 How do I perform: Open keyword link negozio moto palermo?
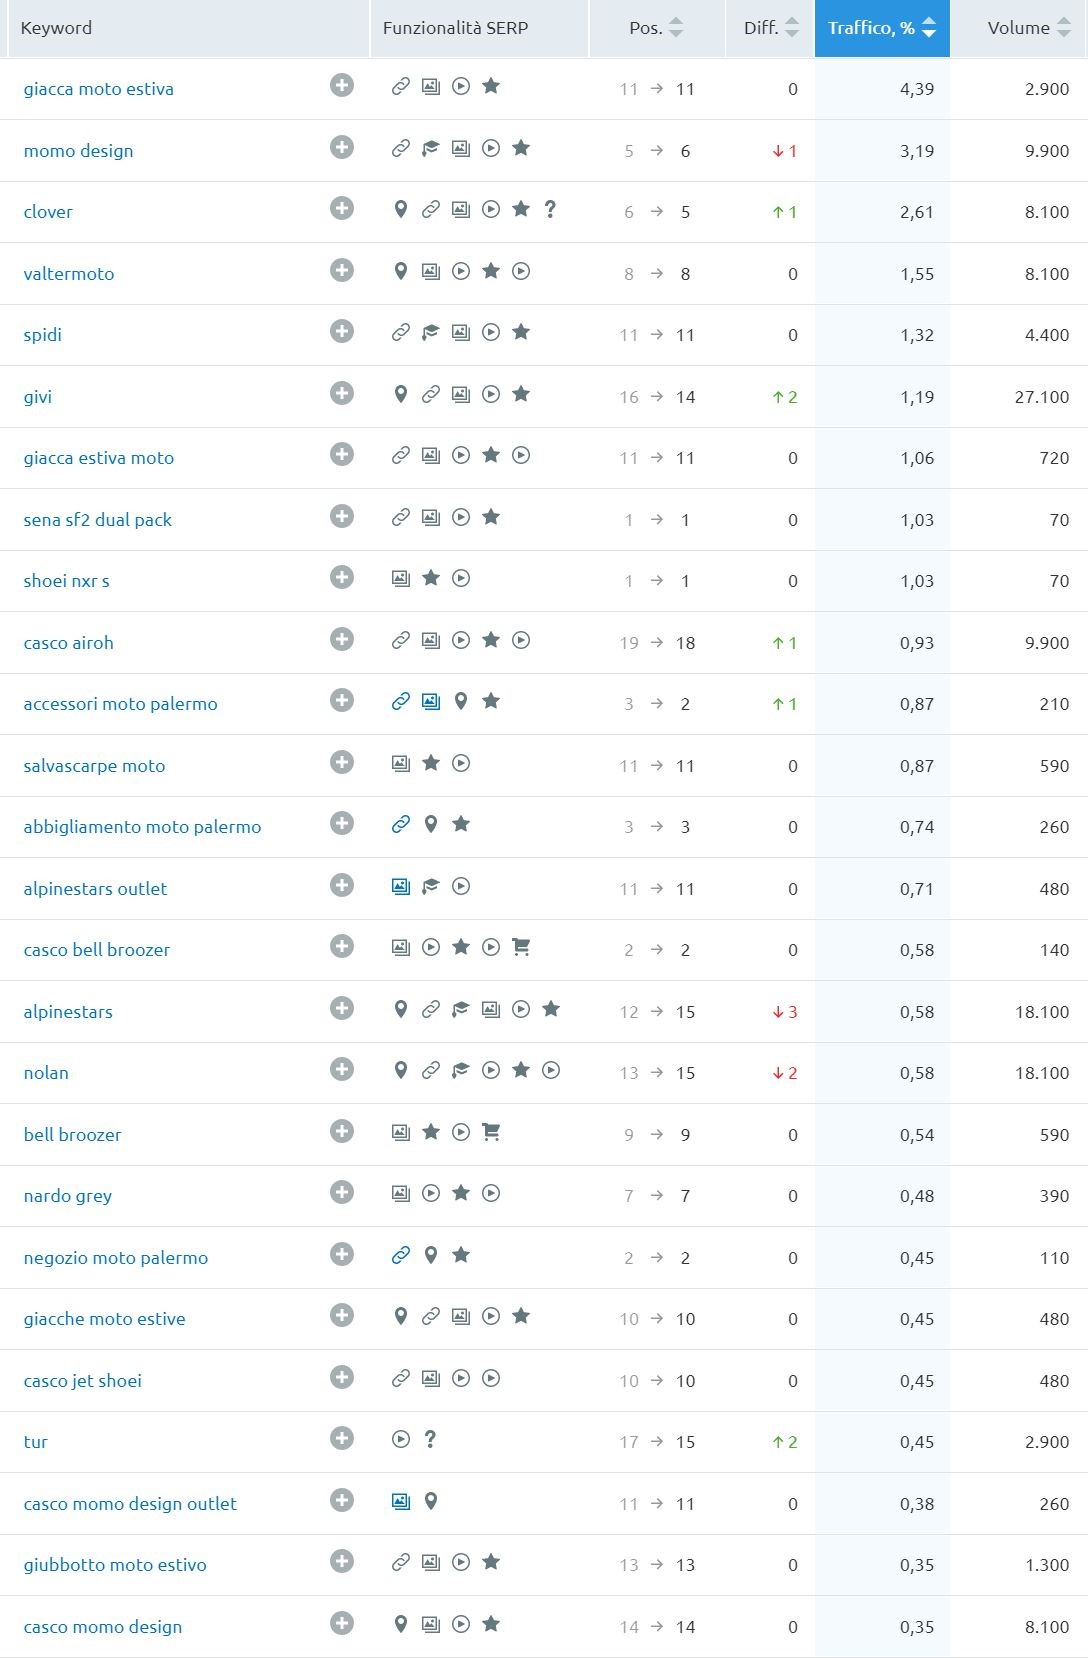click(x=116, y=1258)
